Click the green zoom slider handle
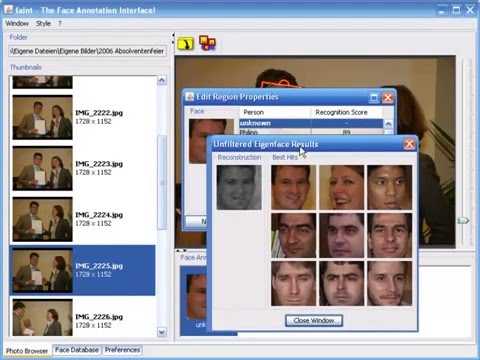Viewport: 480px width, 360px height. click(463, 220)
